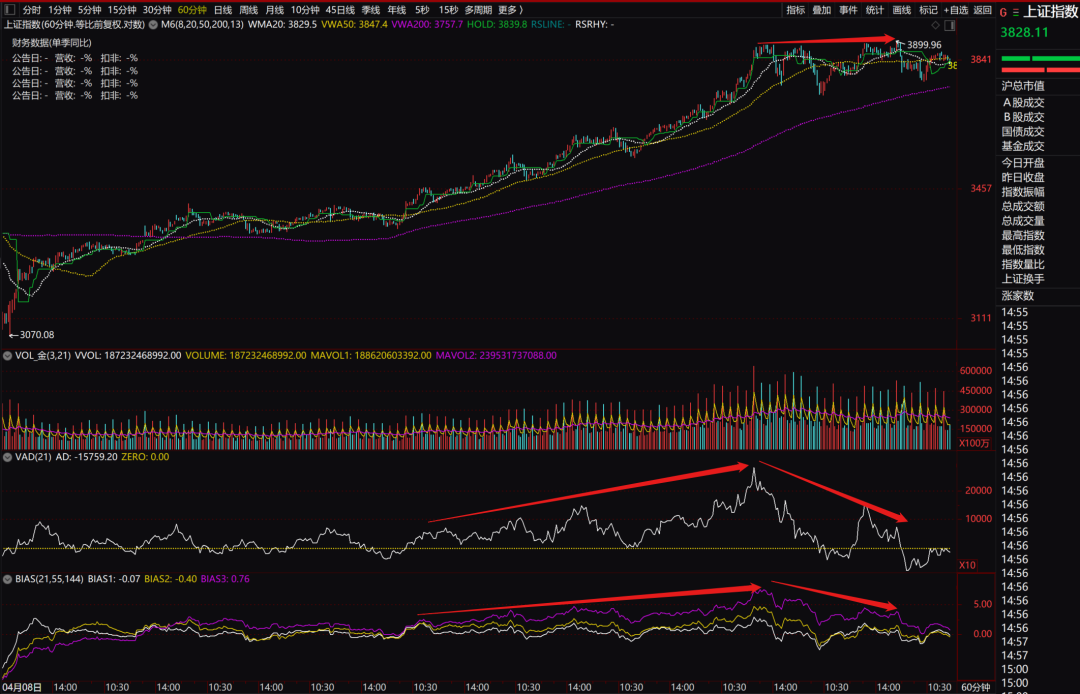
Task: Click the 04月08日 date on time axis
Action: coord(24,687)
